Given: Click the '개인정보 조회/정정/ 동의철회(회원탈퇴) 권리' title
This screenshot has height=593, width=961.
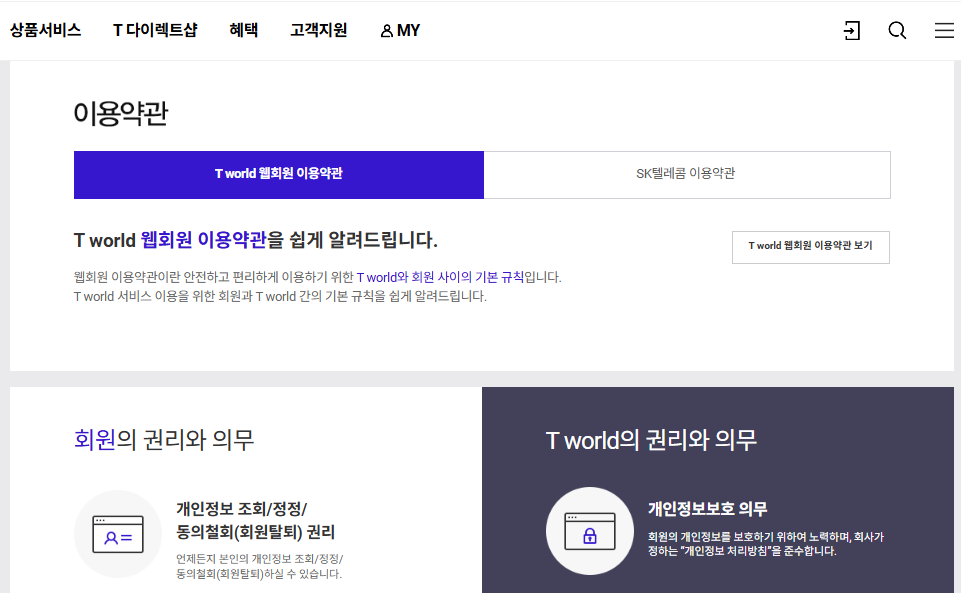Looking at the screenshot, I should click(256, 520).
